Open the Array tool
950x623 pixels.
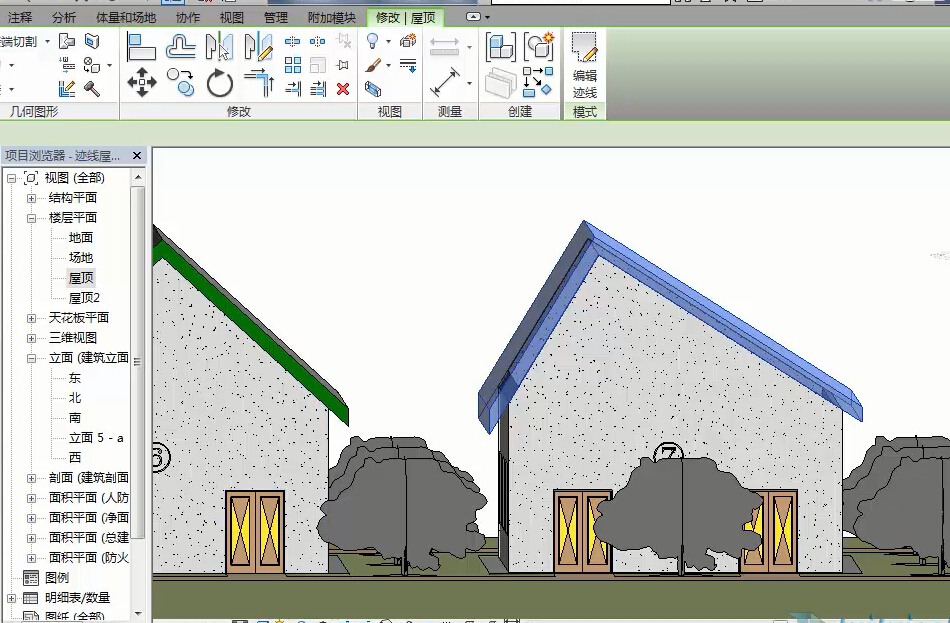point(293,65)
